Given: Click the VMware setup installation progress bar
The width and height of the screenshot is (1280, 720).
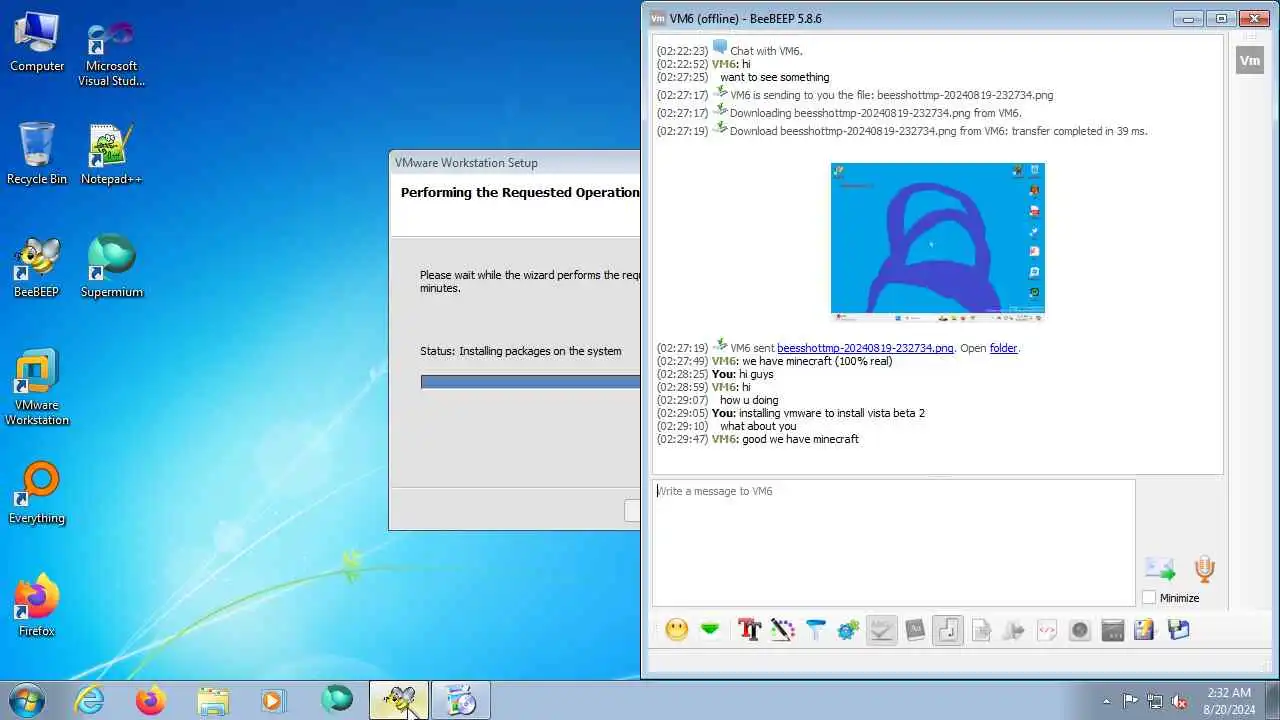Looking at the screenshot, I should click(530, 382).
